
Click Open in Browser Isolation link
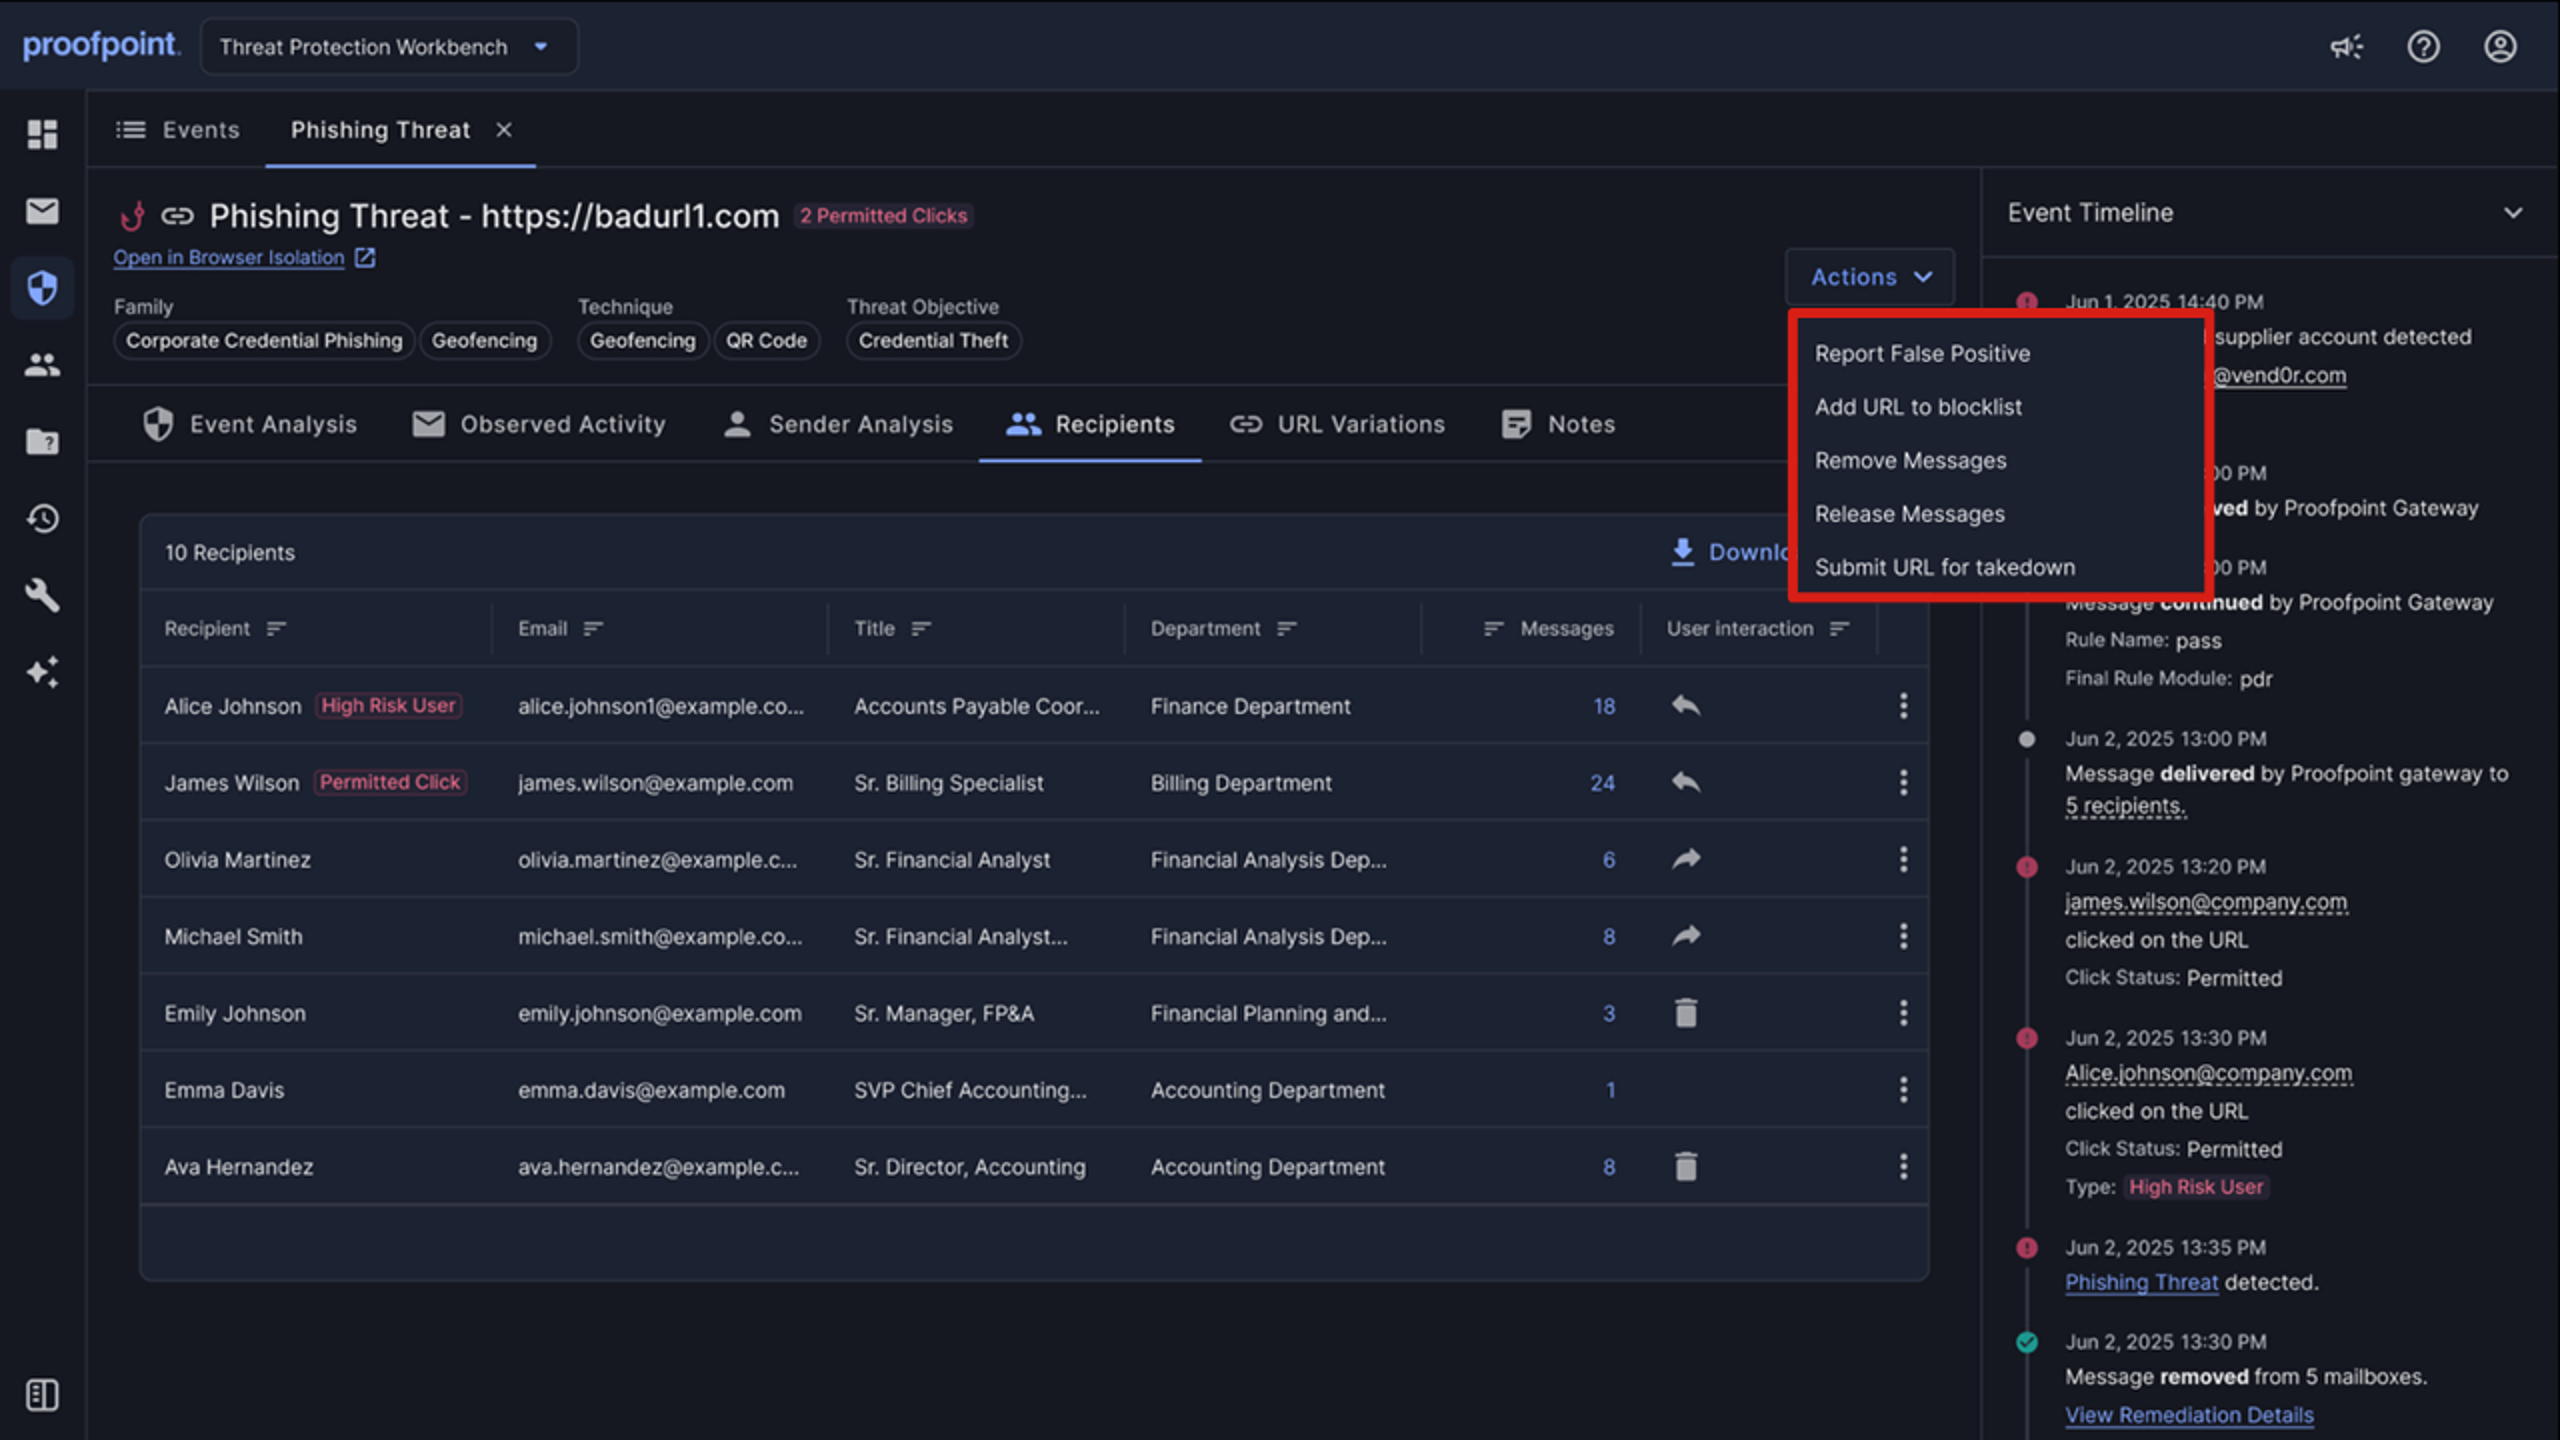pyautogui.click(x=229, y=258)
